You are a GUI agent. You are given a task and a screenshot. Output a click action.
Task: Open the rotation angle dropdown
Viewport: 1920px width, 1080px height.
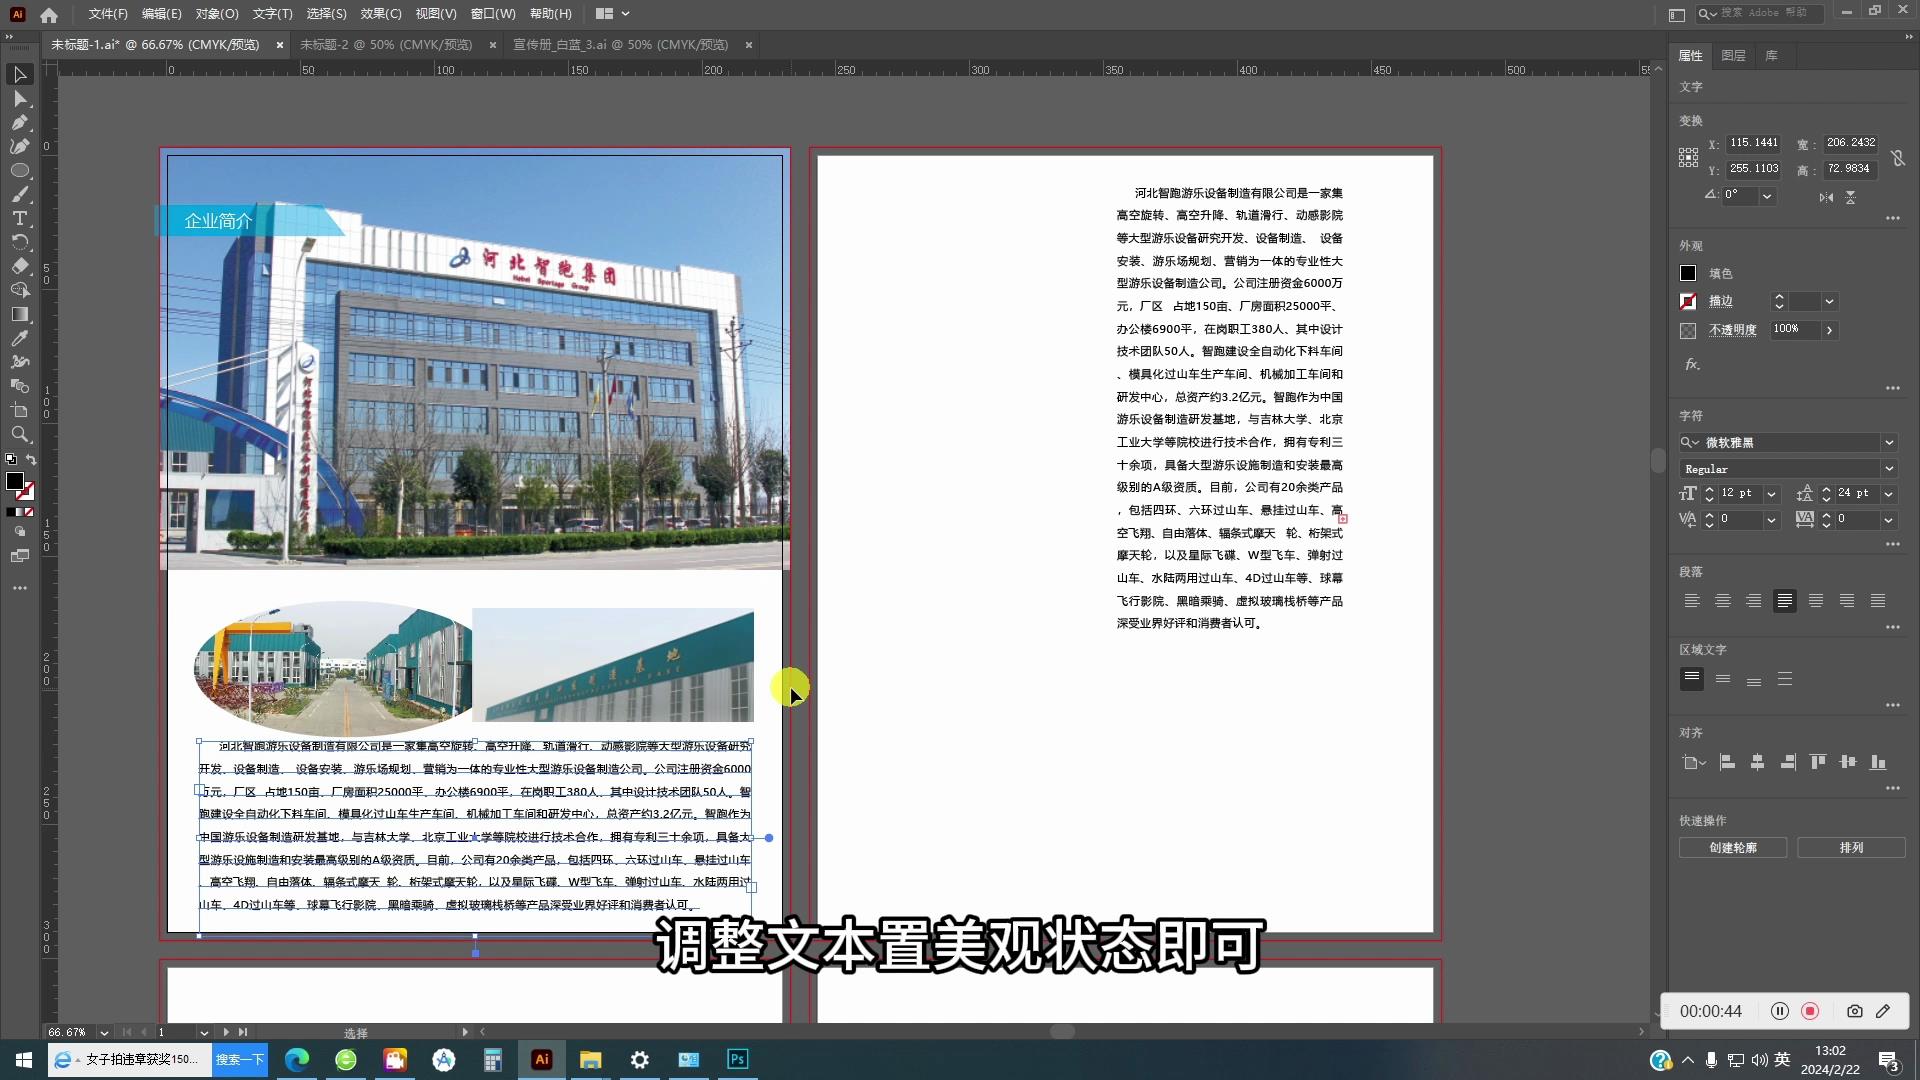pos(1767,196)
